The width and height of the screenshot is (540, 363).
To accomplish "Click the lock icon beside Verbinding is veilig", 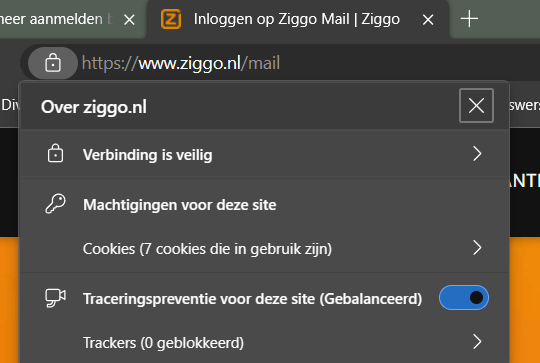I will pyautogui.click(x=55, y=154).
